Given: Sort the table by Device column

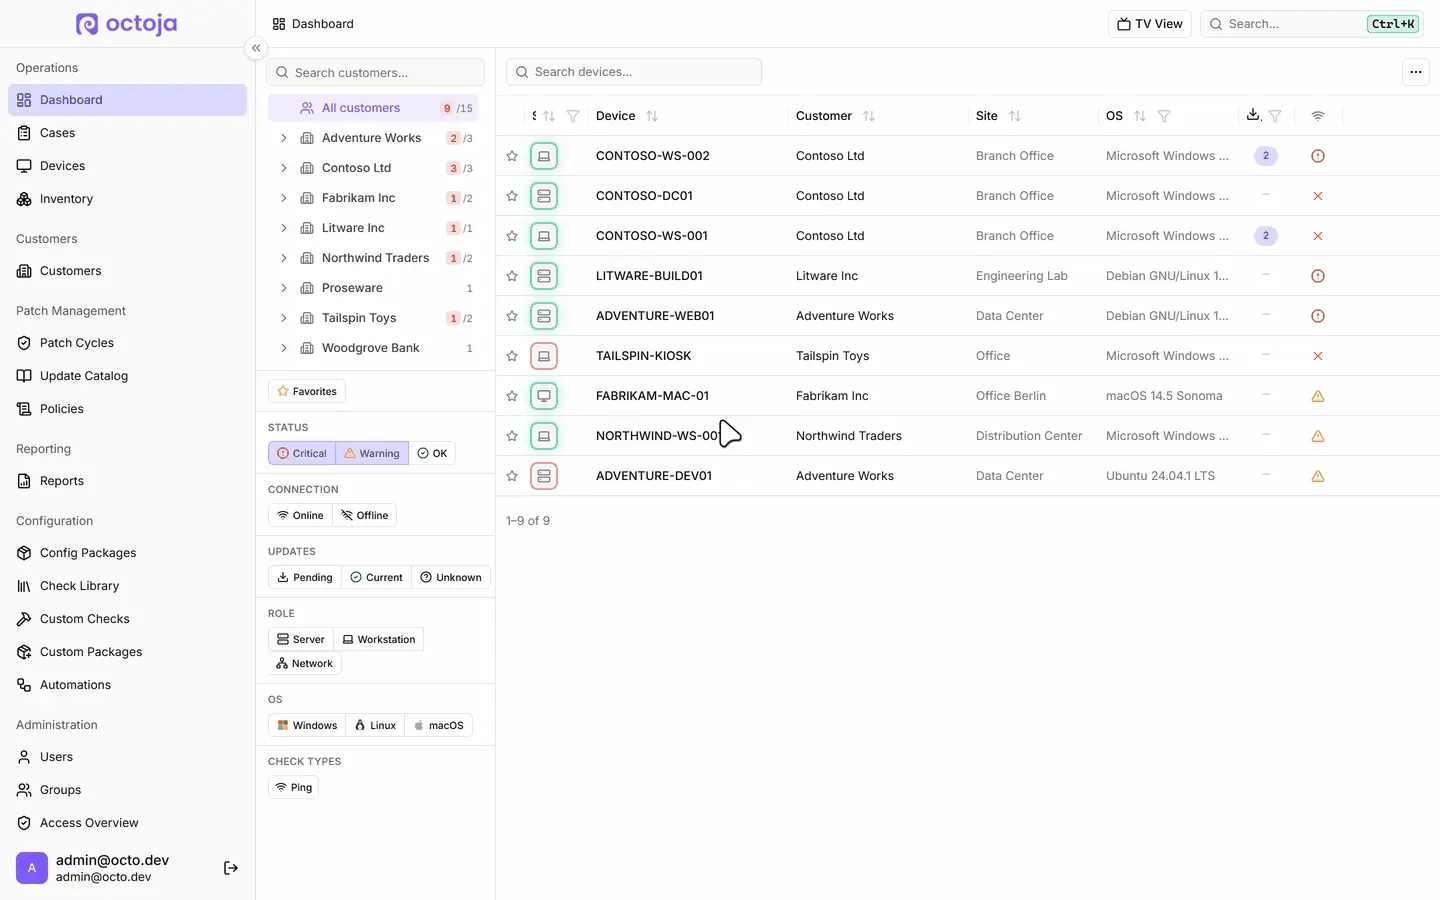Looking at the screenshot, I should coord(652,116).
